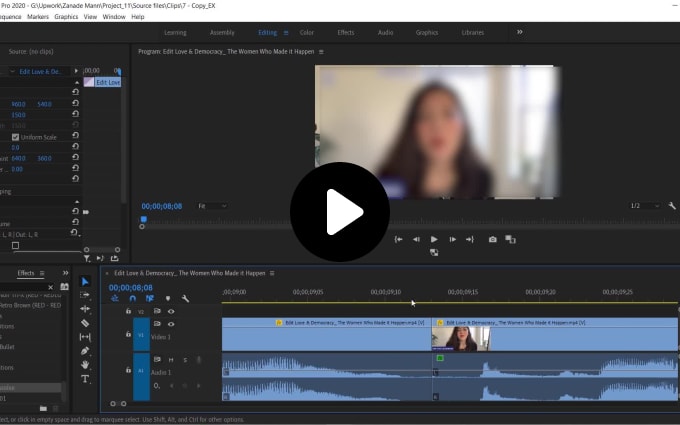Toggle the Audio 1 track lock

click(x=128, y=370)
